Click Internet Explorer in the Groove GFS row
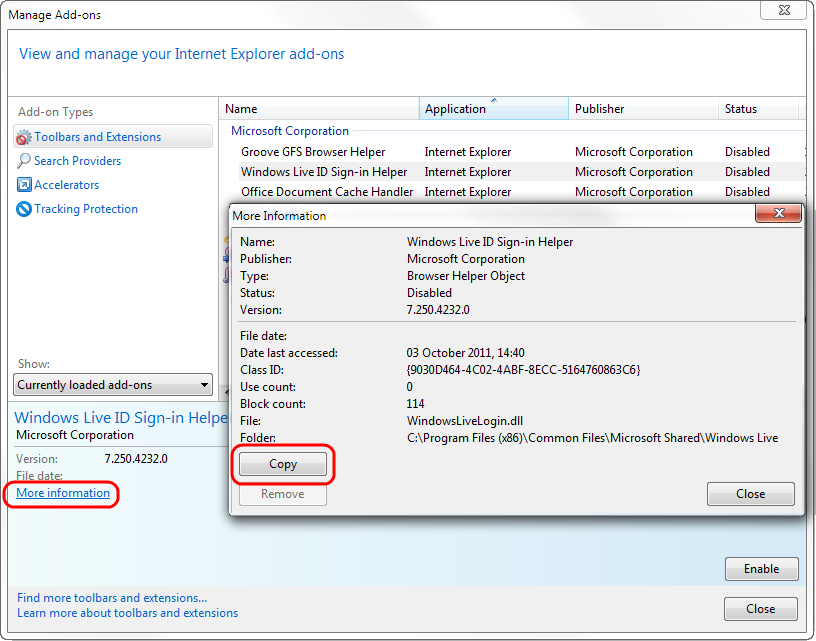The image size is (816, 641). point(468,152)
